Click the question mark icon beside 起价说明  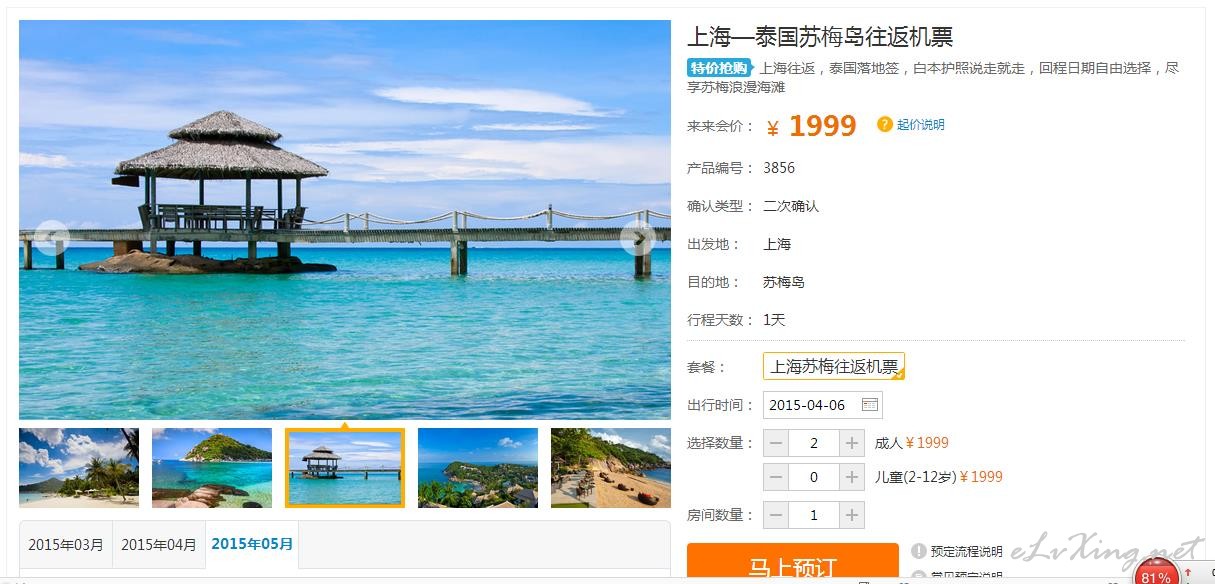pyautogui.click(x=884, y=124)
